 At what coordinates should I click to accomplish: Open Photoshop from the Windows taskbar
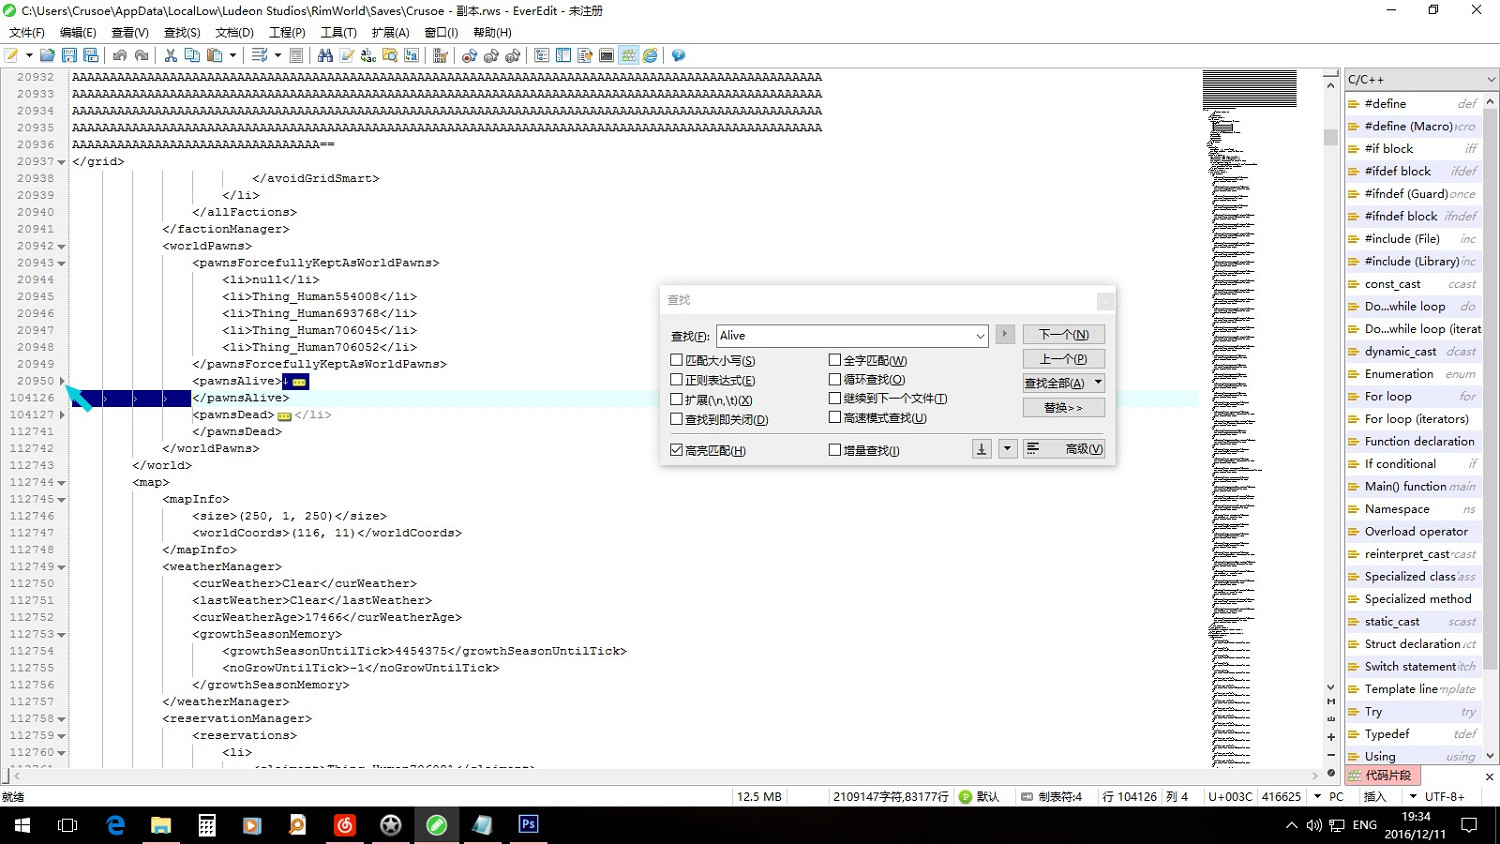pyautogui.click(x=528, y=825)
